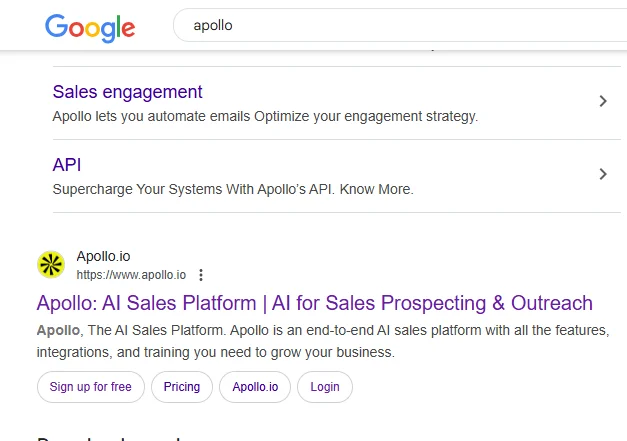This screenshot has width=627, height=441.
Task: Select the Pricing chip
Action: coord(182,387)
